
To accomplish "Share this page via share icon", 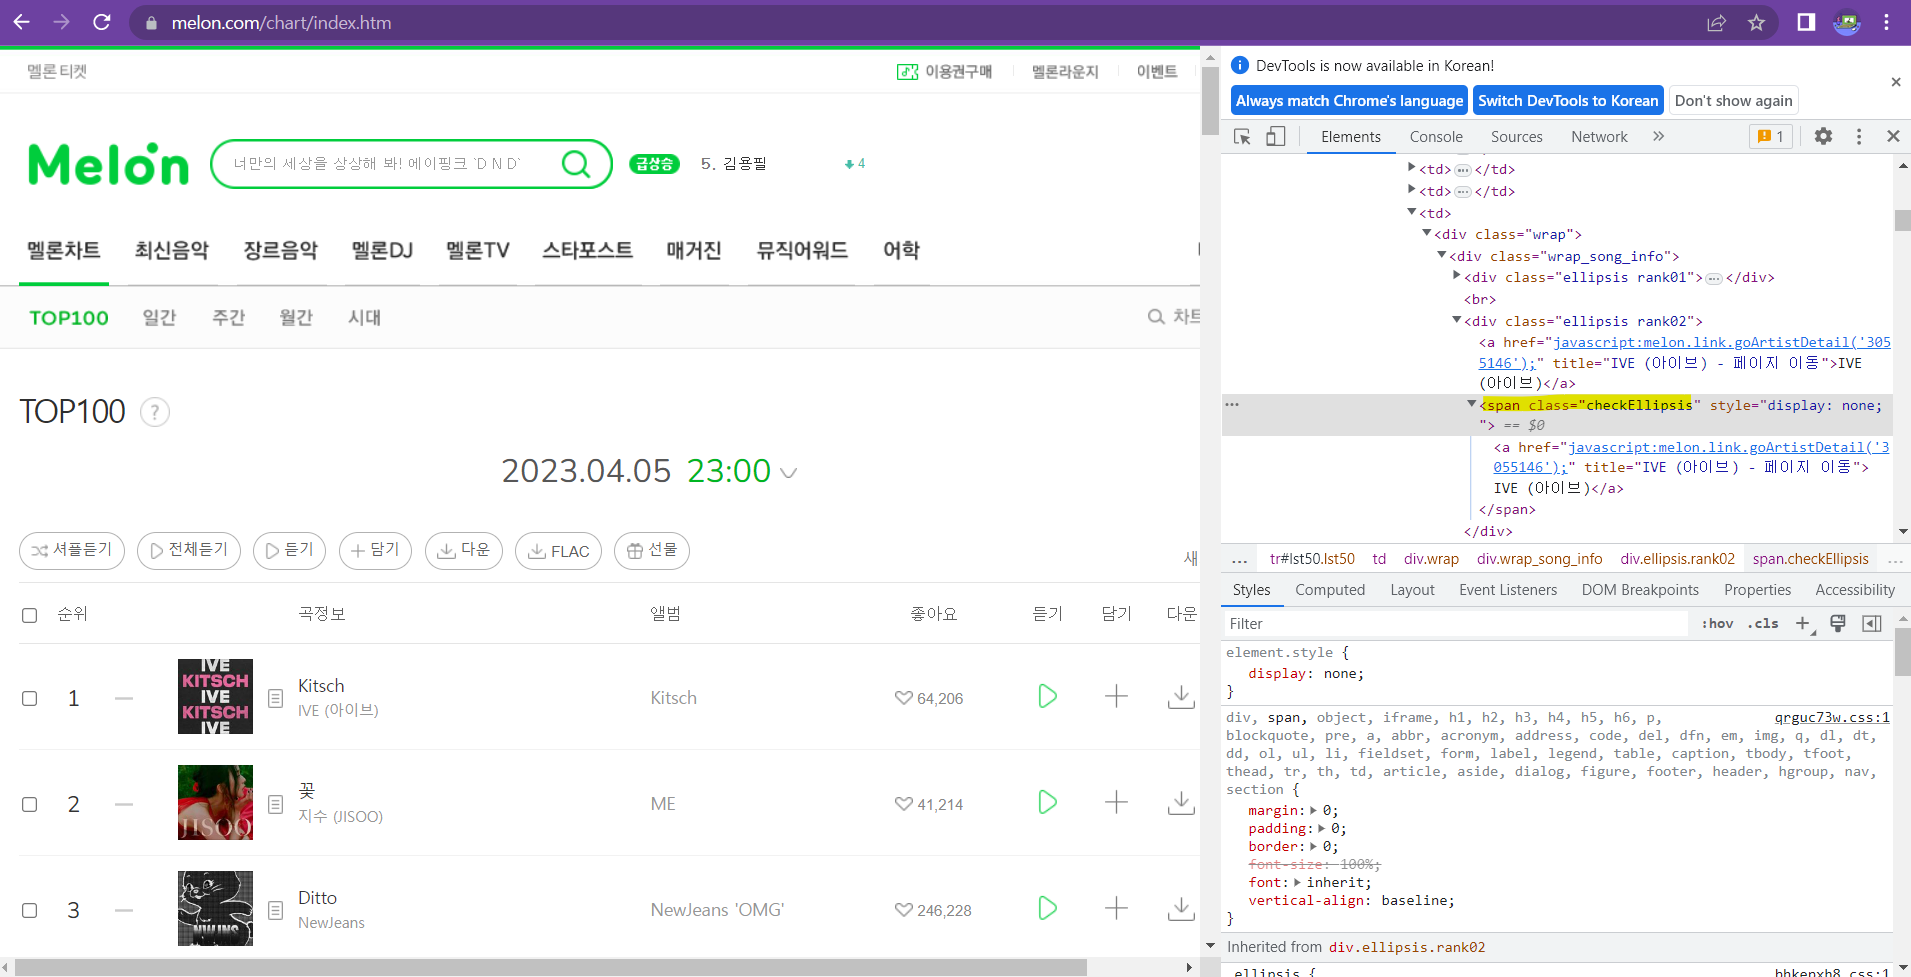I will coord(1716,22).
